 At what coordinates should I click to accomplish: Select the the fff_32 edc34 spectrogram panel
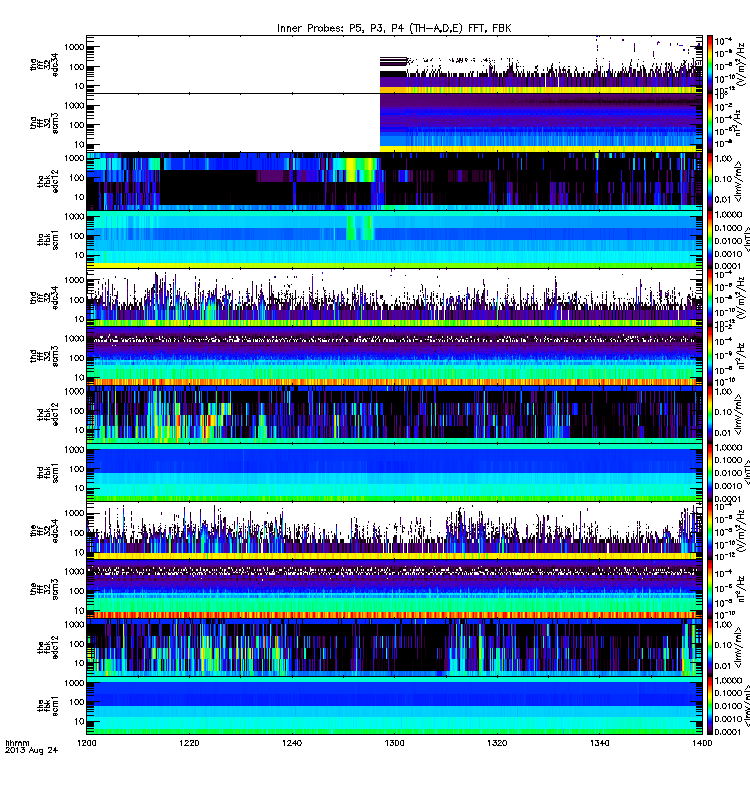point(394,530)
